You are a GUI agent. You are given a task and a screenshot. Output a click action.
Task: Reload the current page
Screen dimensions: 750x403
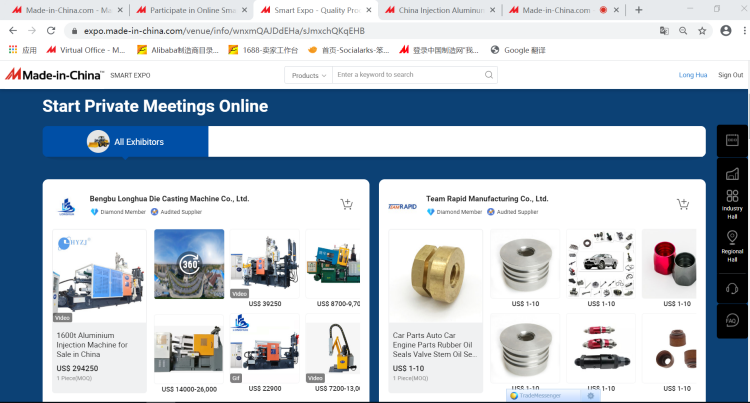(x=51, y=31)
